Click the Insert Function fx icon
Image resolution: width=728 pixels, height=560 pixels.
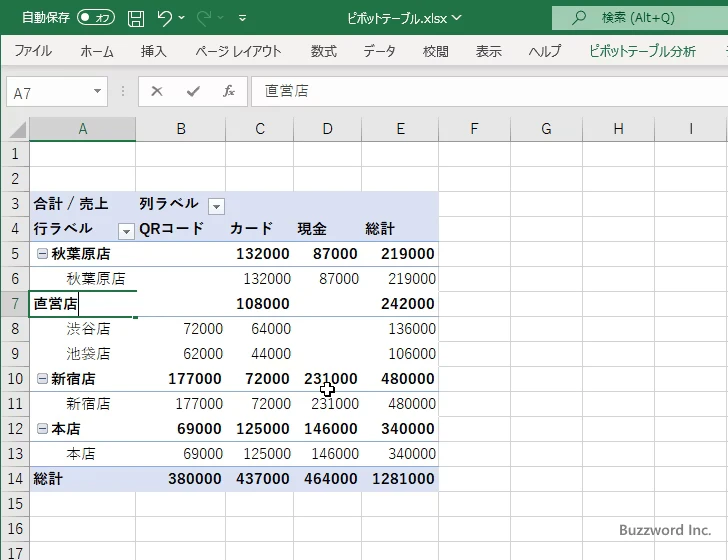pos(229,91)
